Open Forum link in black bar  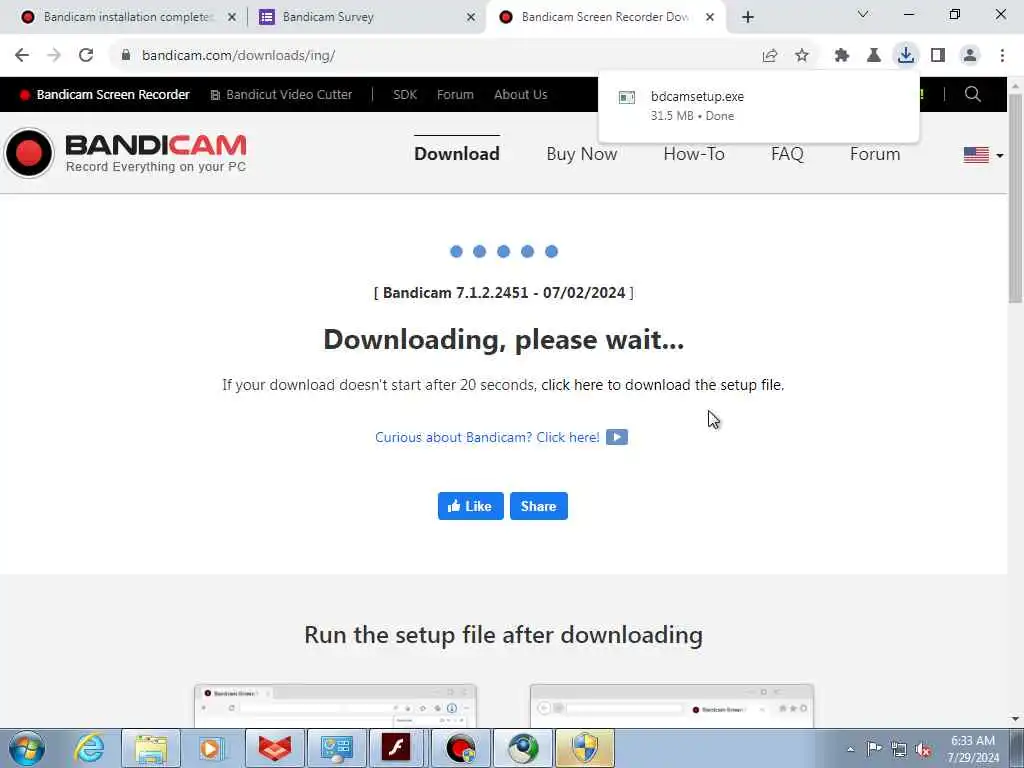455,95
